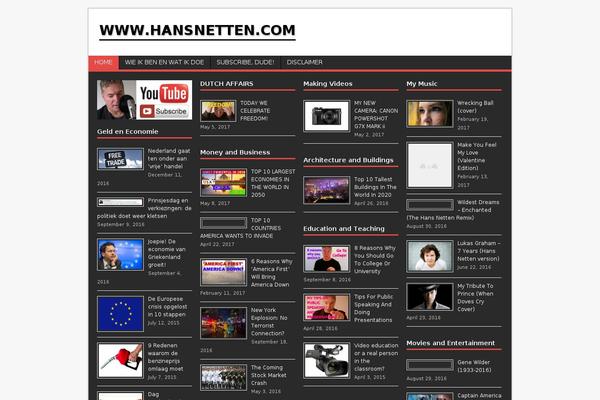Click the Public Speaking tips thumbnail
Image resolution: width=600 pixels, height=400 pixels.
click(x=326, y=307)
